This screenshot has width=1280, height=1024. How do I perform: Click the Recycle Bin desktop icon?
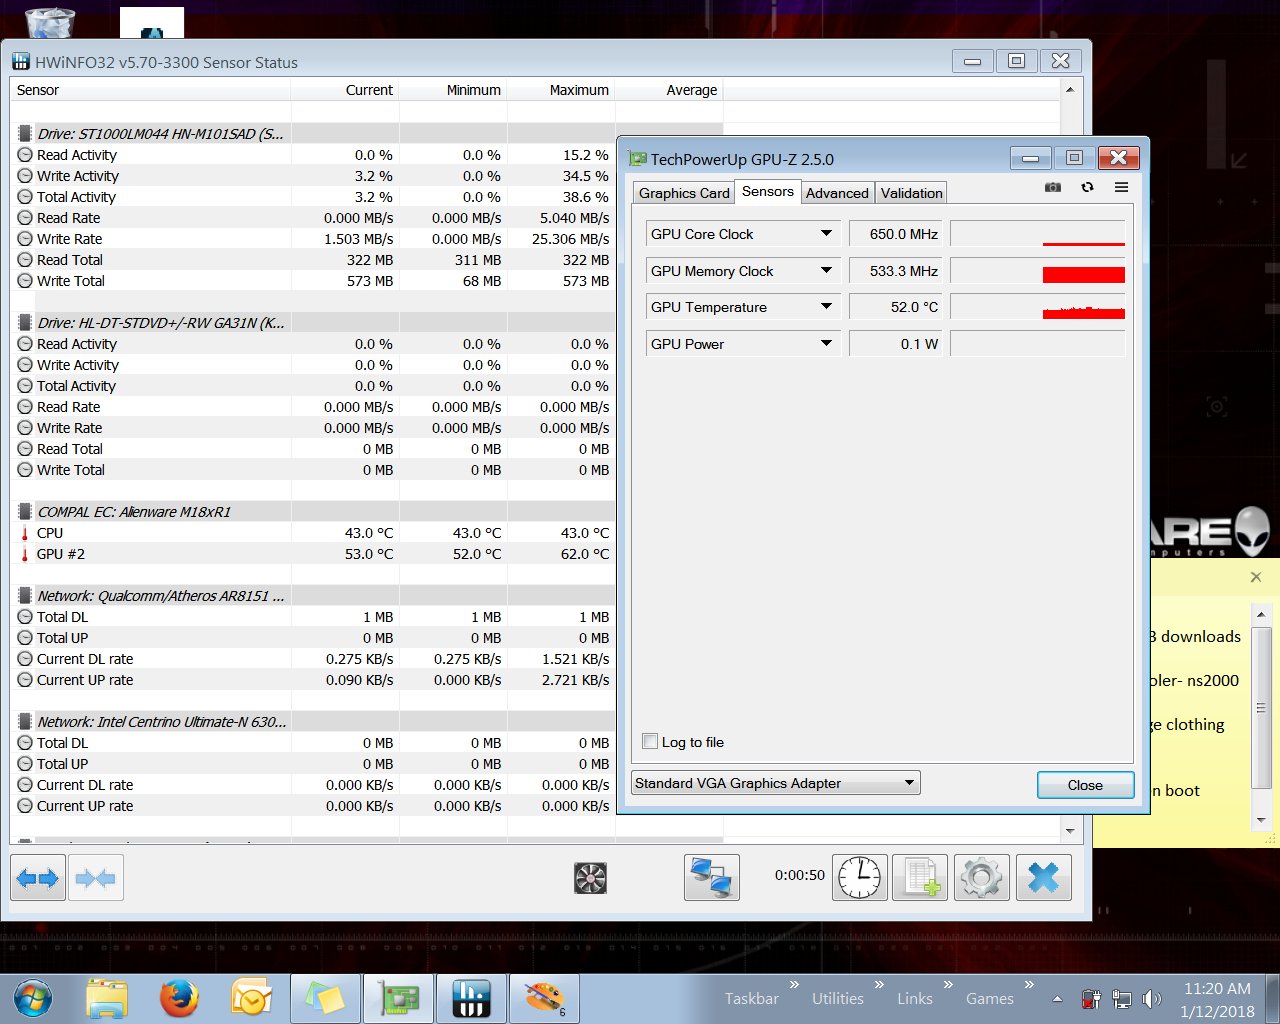(x=50, y=22)
